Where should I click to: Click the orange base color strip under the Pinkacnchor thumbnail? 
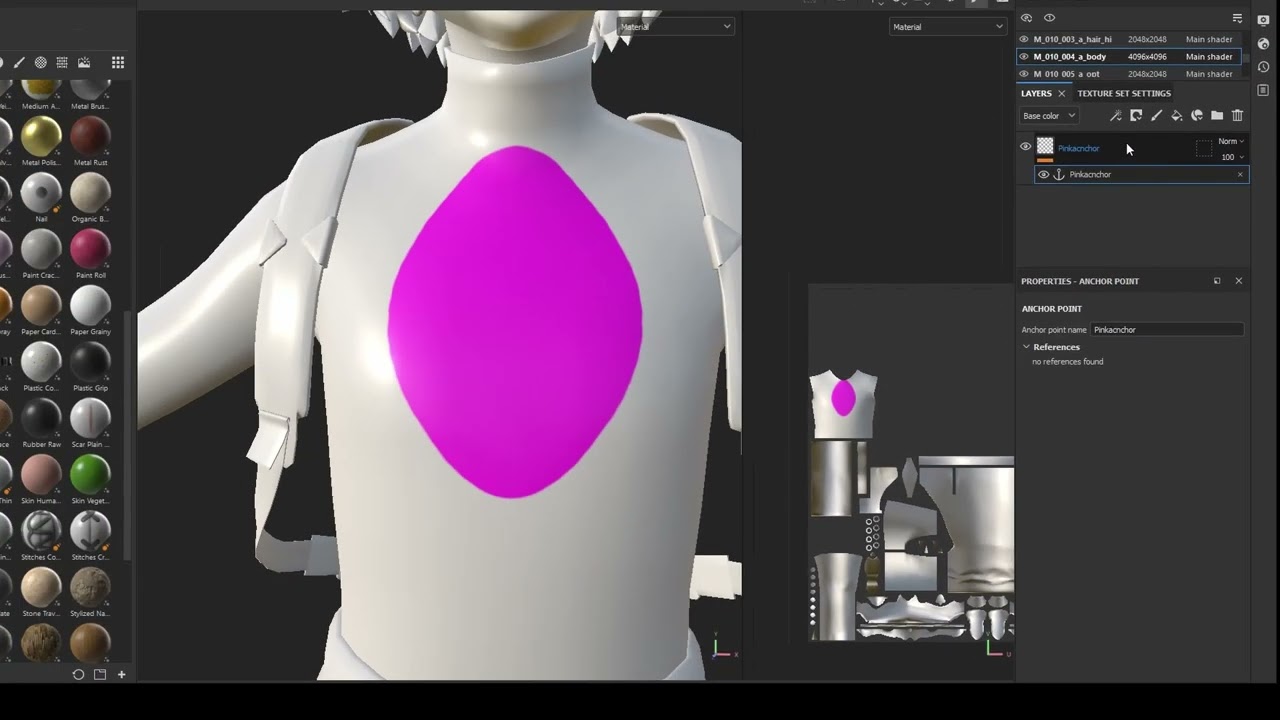point(1045,160)
